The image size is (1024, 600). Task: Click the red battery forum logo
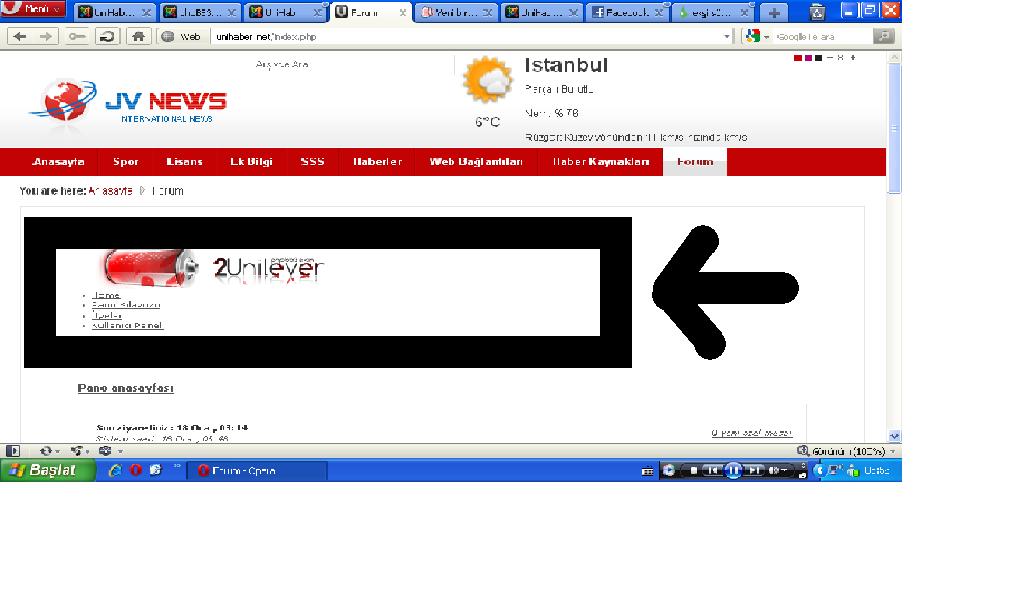pyautogui.click(x=151, y=267)
